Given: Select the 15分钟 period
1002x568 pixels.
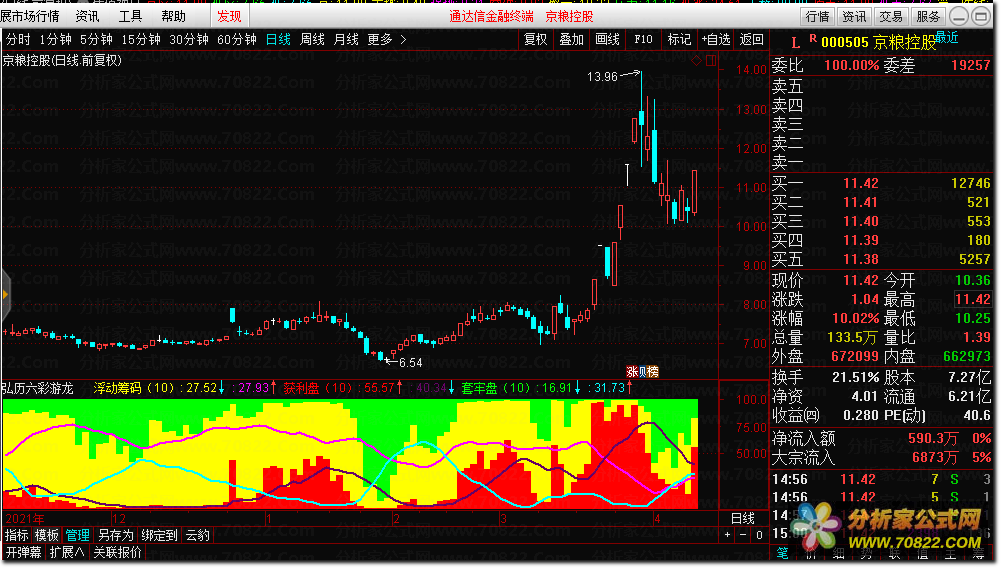Looking at the screenshot, I should click(141, 40).
